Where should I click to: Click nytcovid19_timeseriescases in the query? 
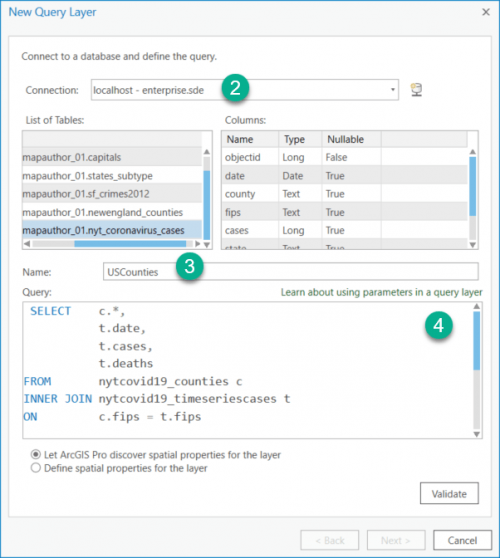click(187, 399)
